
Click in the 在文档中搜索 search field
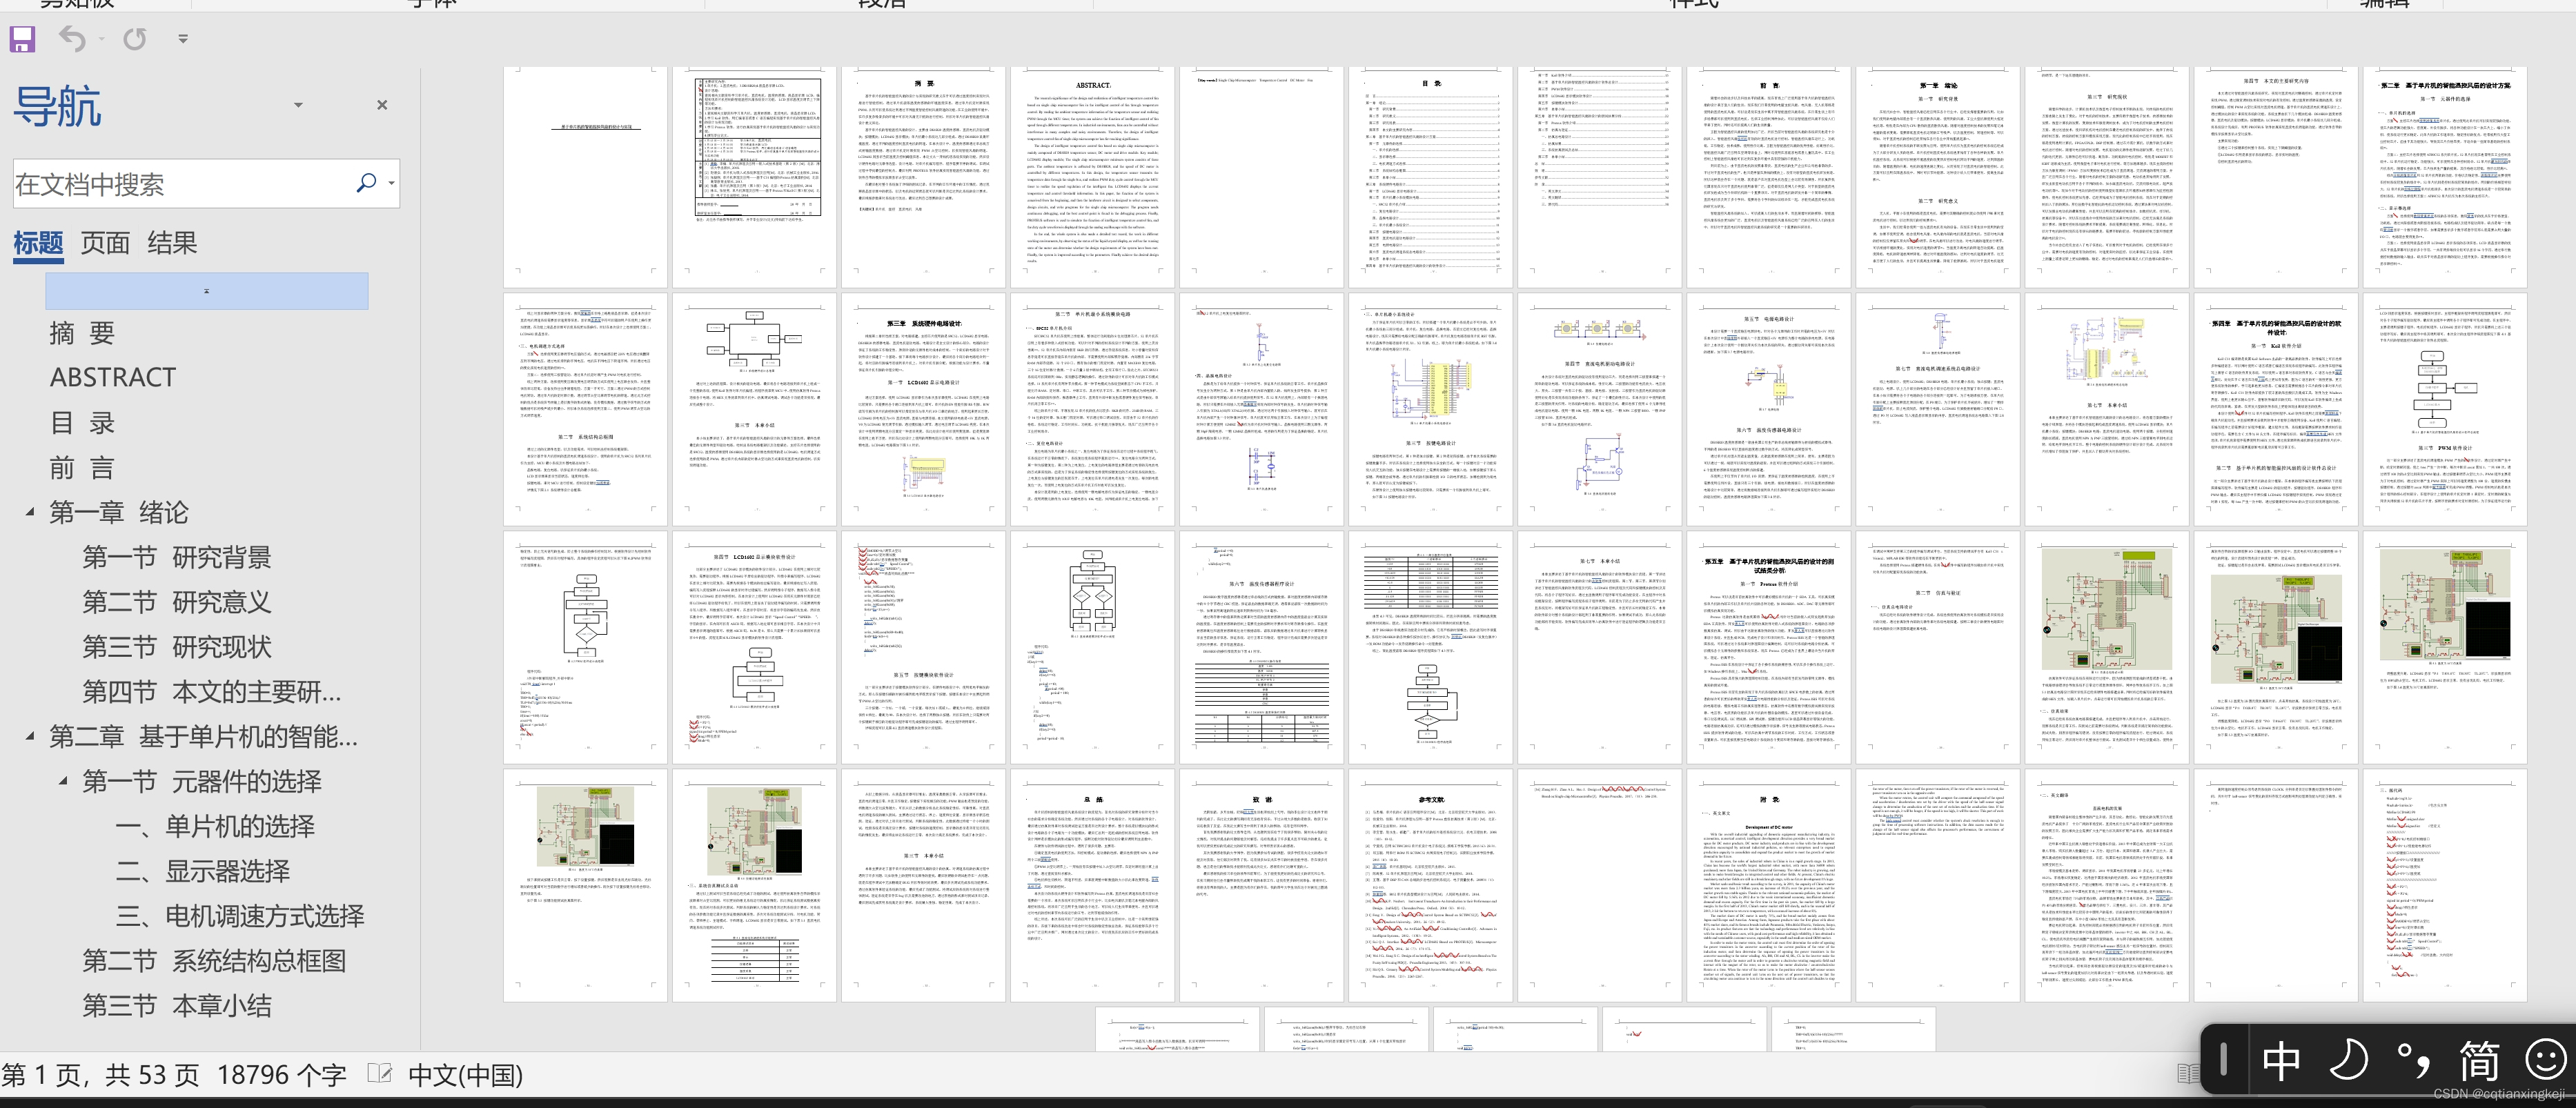[x=180, y=184]
